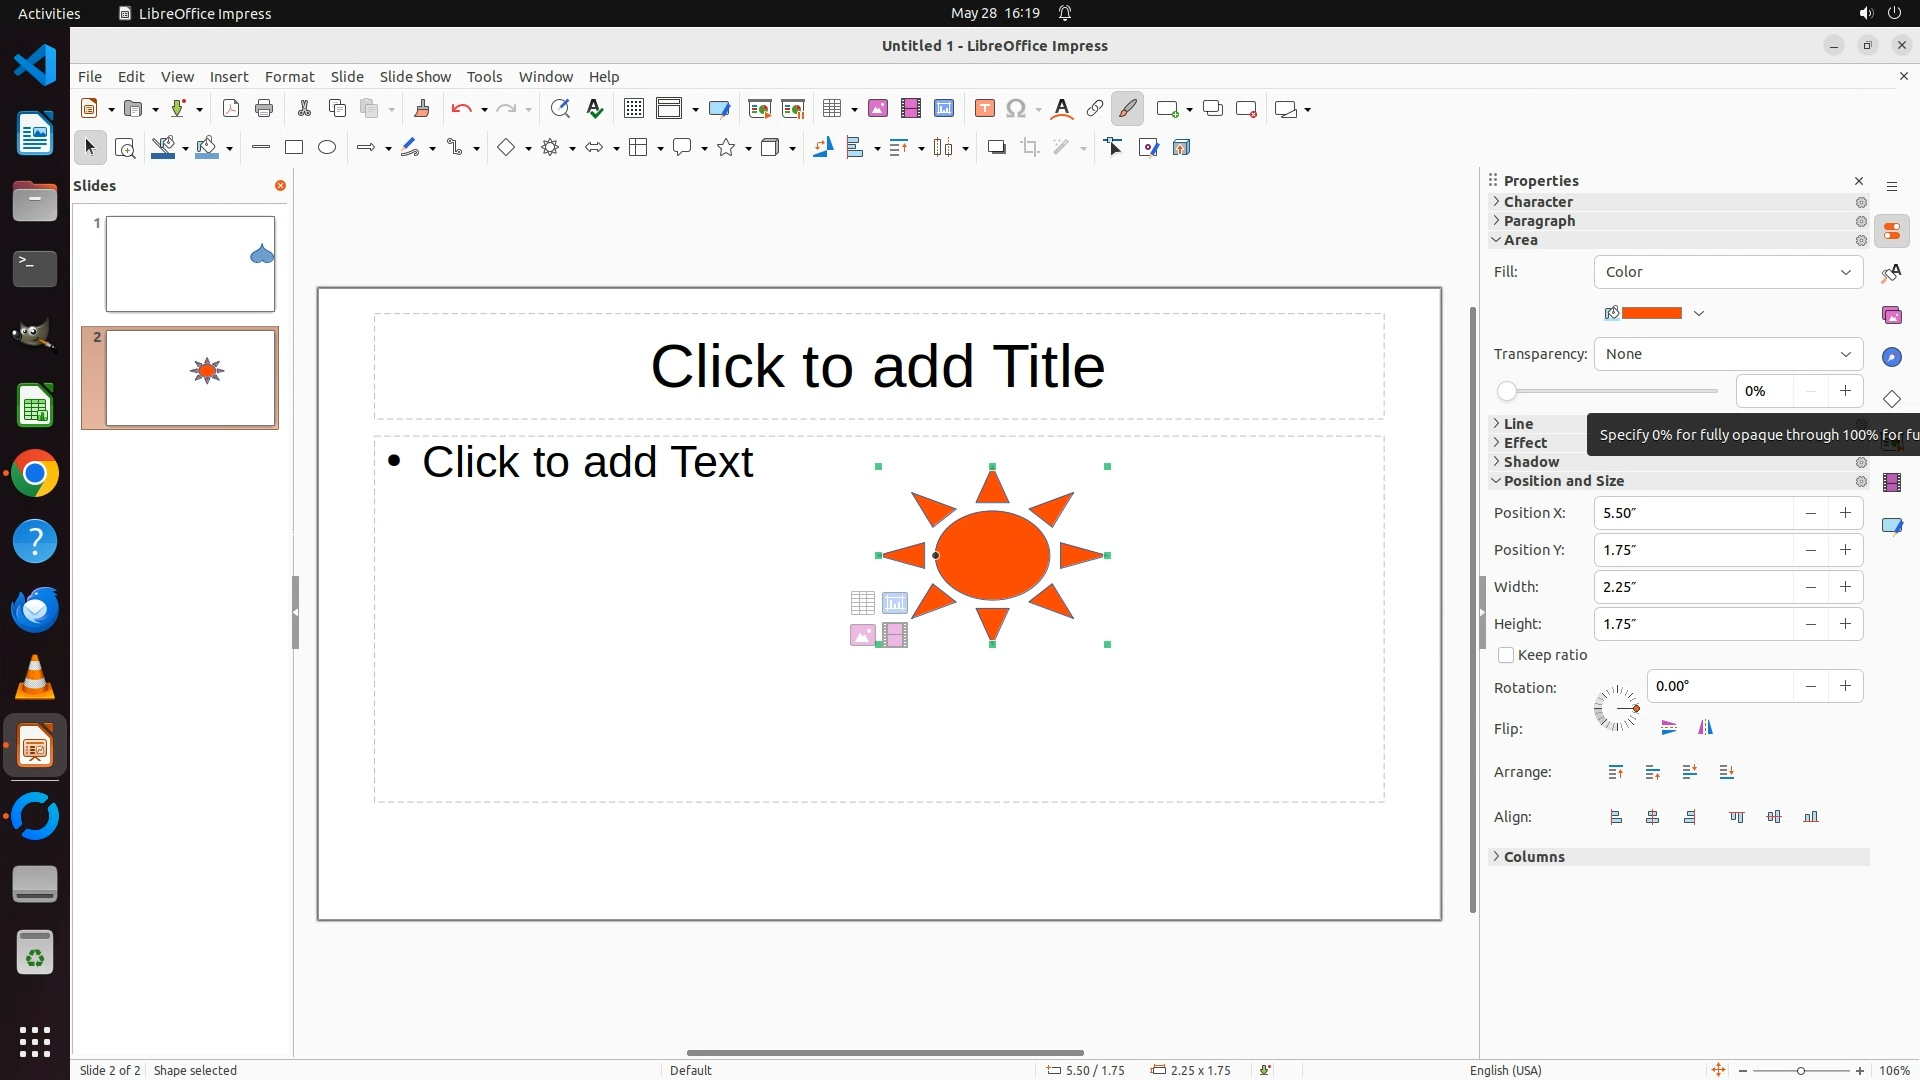Click Bring to Front arrange icon

click(x=1616, y=772)
